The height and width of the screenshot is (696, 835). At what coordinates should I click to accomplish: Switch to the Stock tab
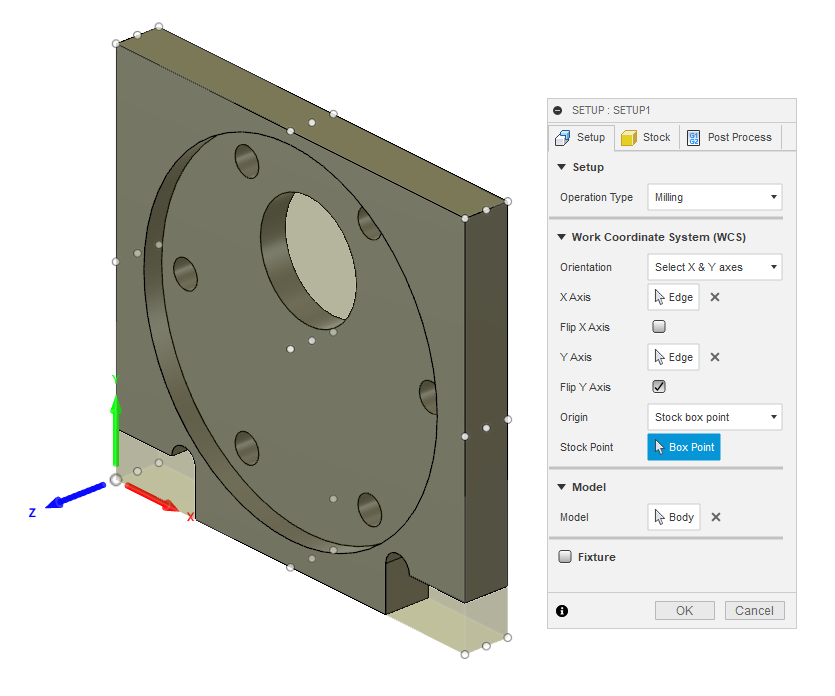pyautogui.click(x=645, y=137)
